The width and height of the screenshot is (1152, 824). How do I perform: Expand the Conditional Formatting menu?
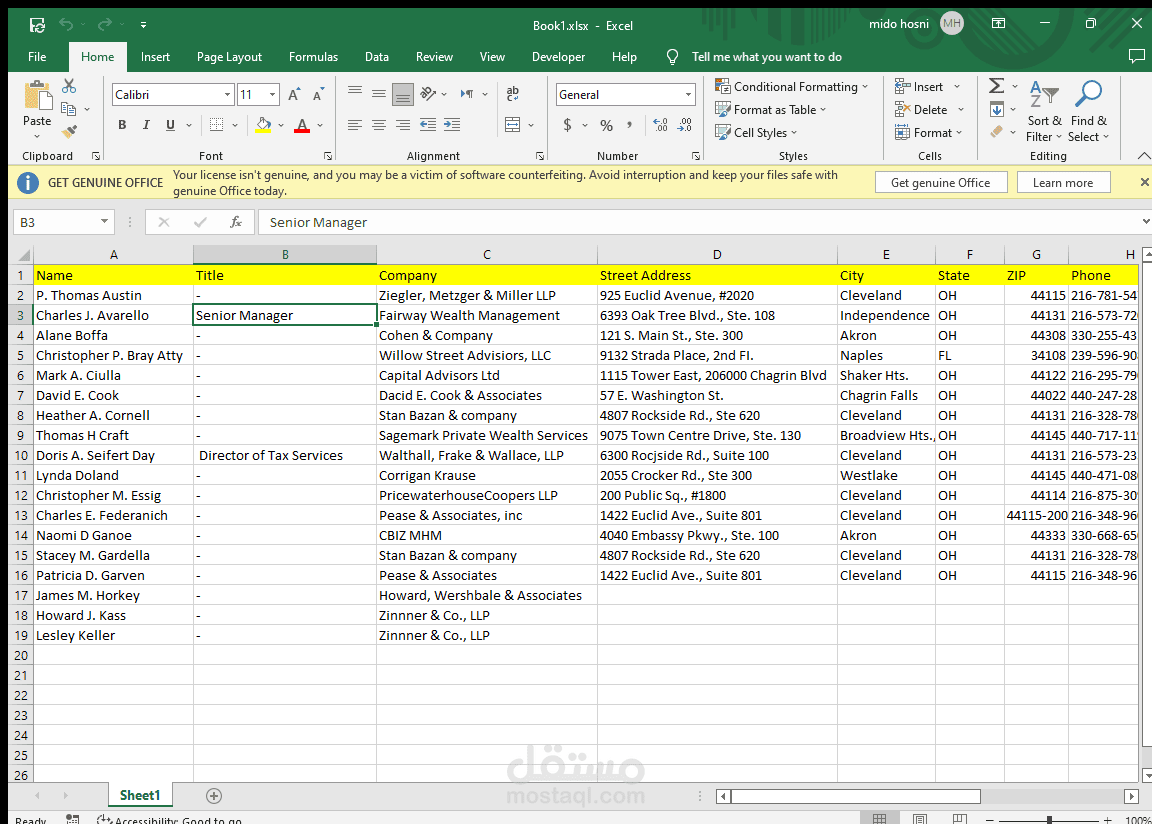pos(791,87)
